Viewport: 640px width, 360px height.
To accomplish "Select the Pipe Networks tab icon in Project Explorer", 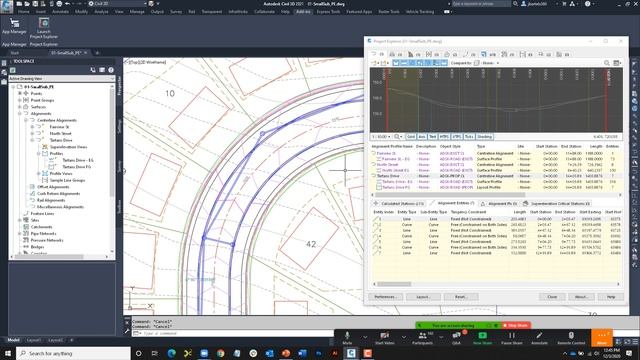I will [x=504, y=54].
